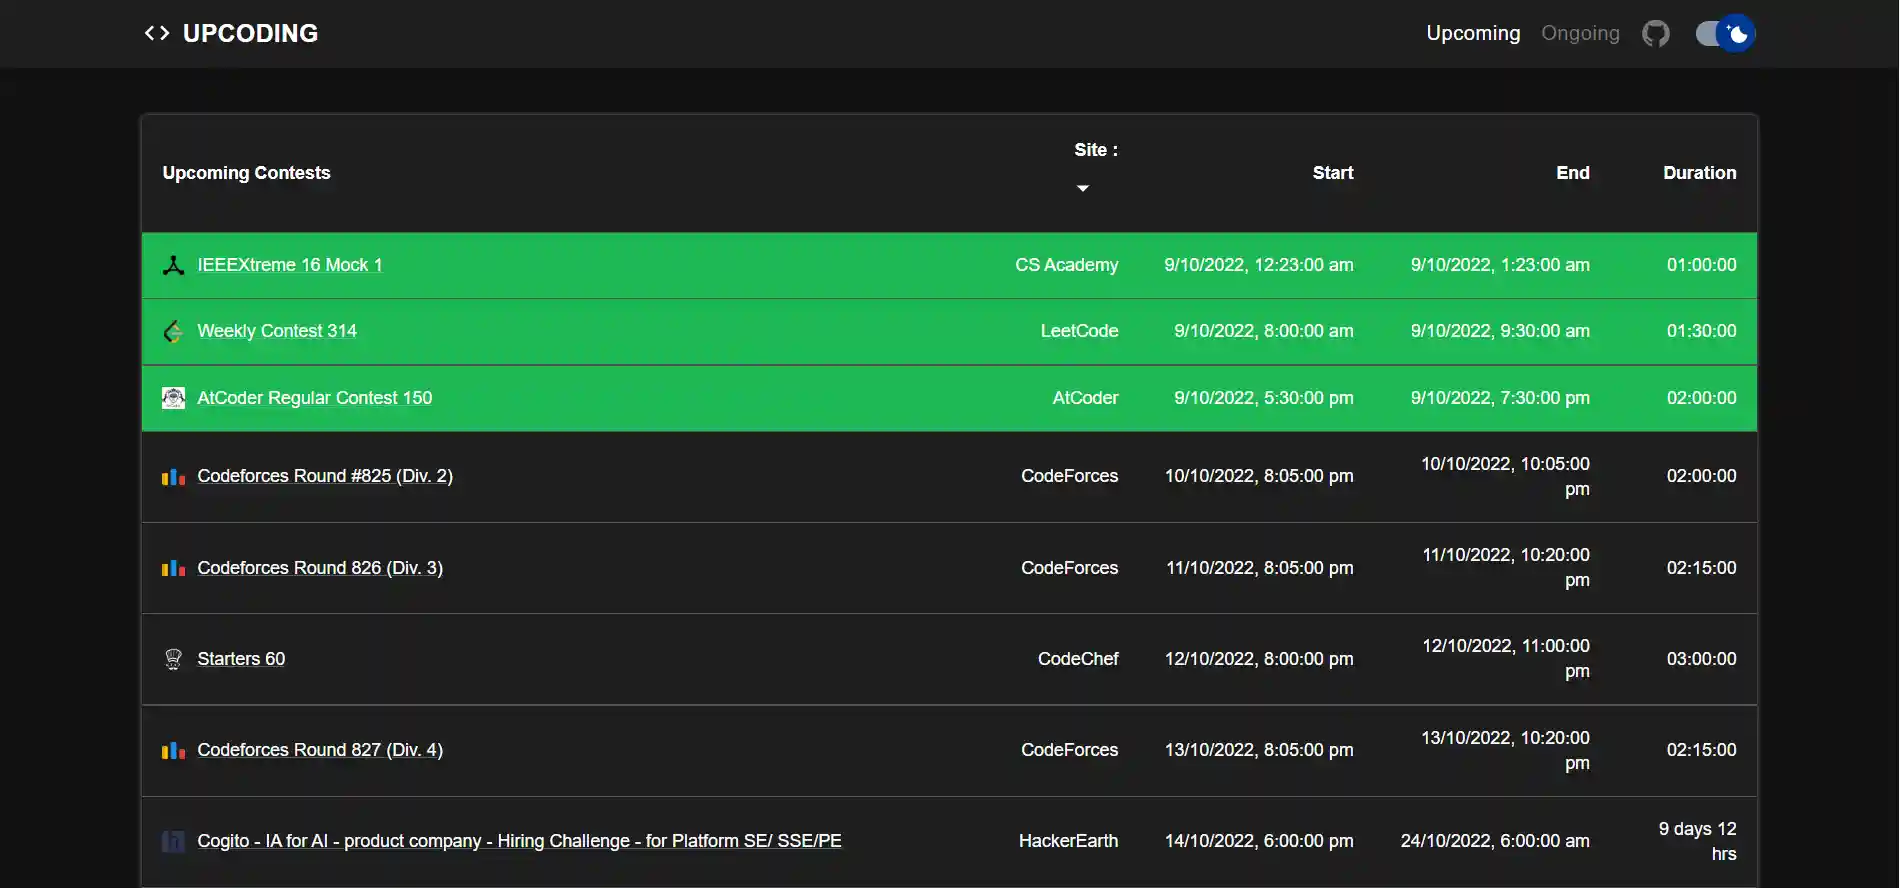Open AtCoder Regular Contest 150 link
Viewport: 1900px width, 888px height.
pyautogui.click(x=314, y=398)
